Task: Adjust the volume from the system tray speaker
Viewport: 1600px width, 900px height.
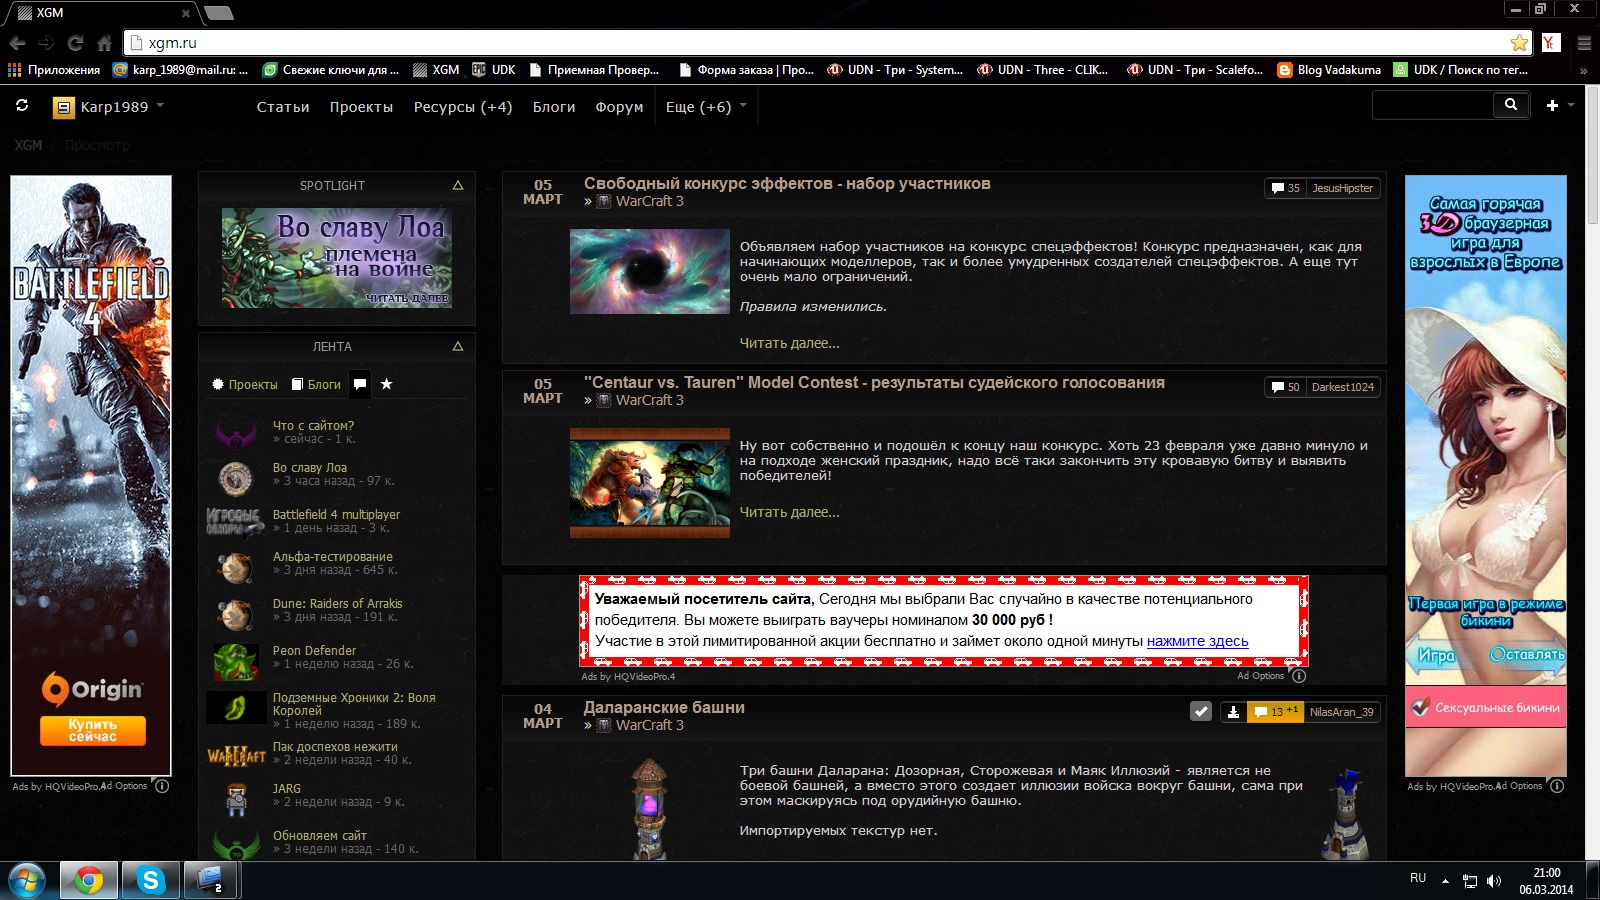Action: click(1494, 881)
